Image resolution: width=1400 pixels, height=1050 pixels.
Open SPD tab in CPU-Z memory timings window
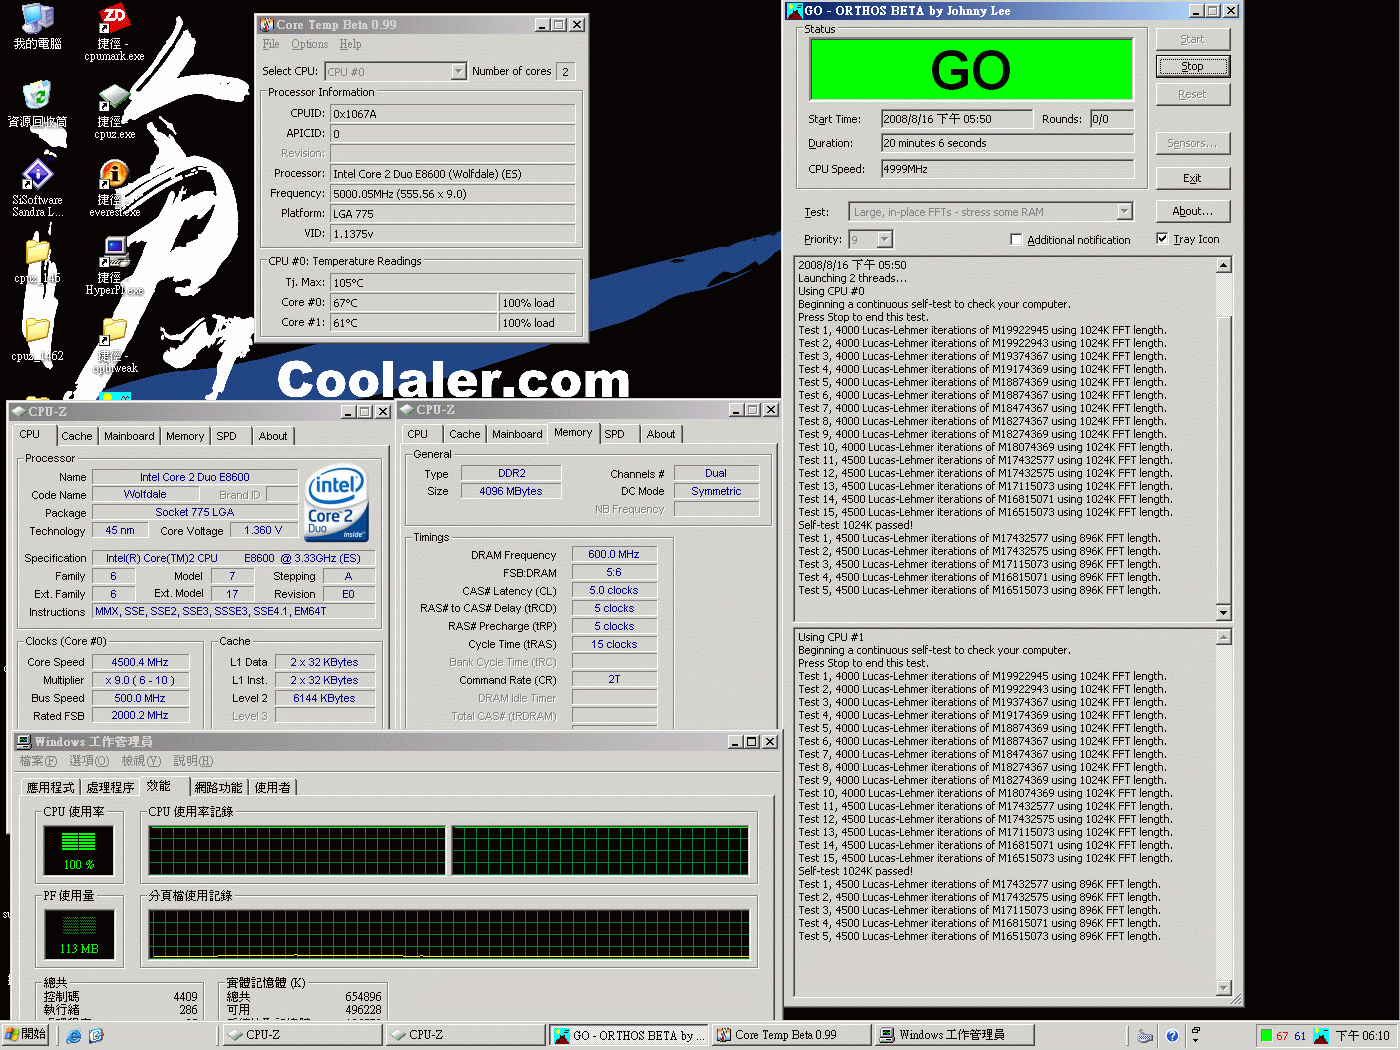(x=614, y=434)
